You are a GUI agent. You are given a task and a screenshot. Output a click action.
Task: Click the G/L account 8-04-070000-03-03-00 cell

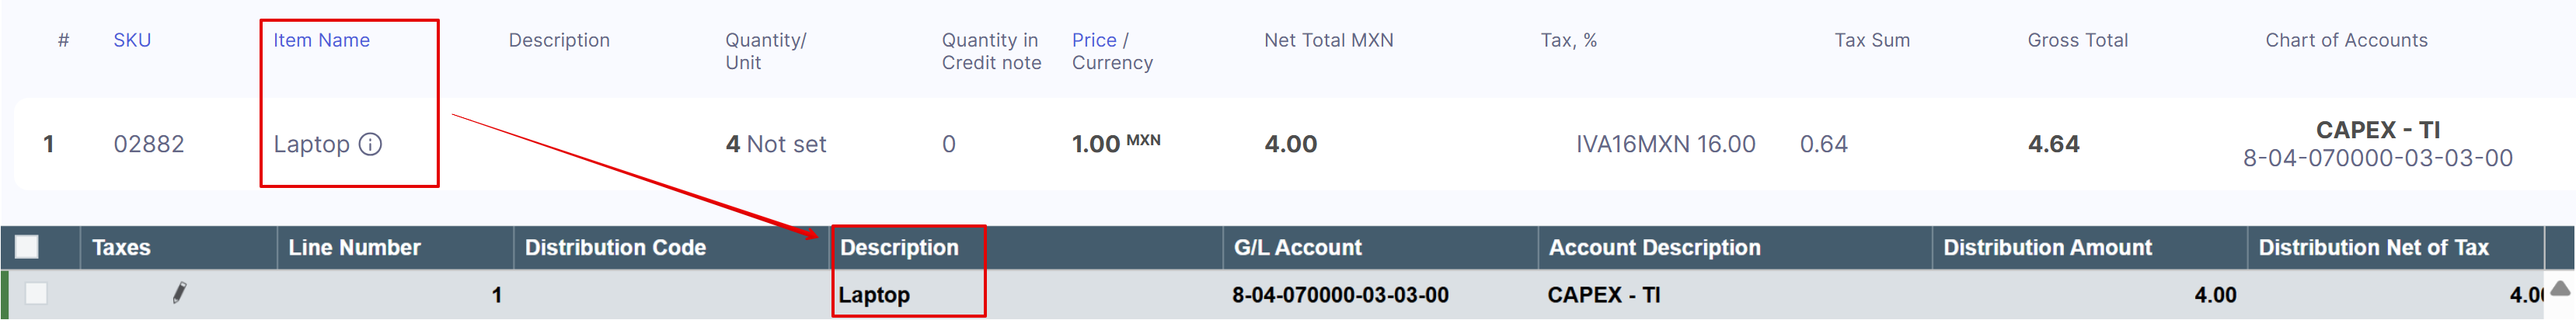pyautogui.click(x=1340, y=295)
